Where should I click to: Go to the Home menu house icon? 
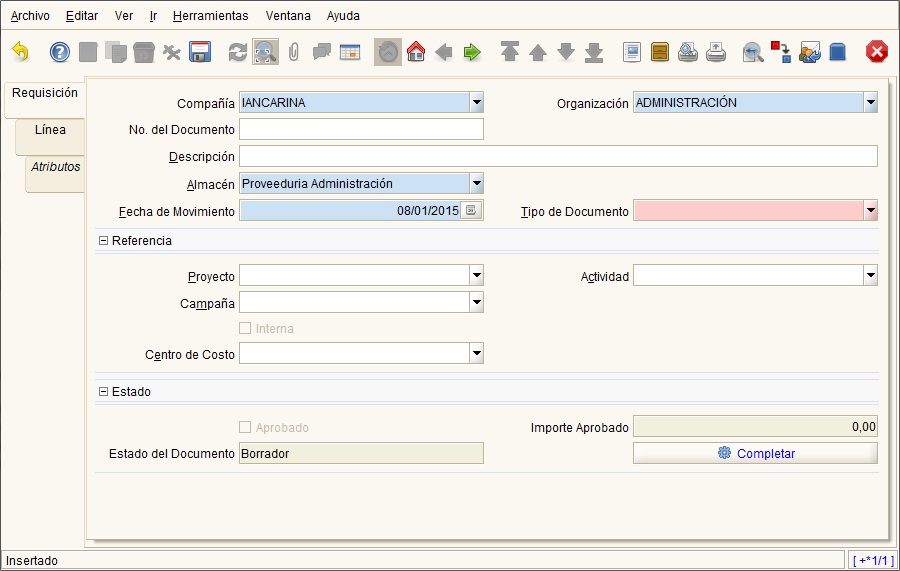coord(416,52)
